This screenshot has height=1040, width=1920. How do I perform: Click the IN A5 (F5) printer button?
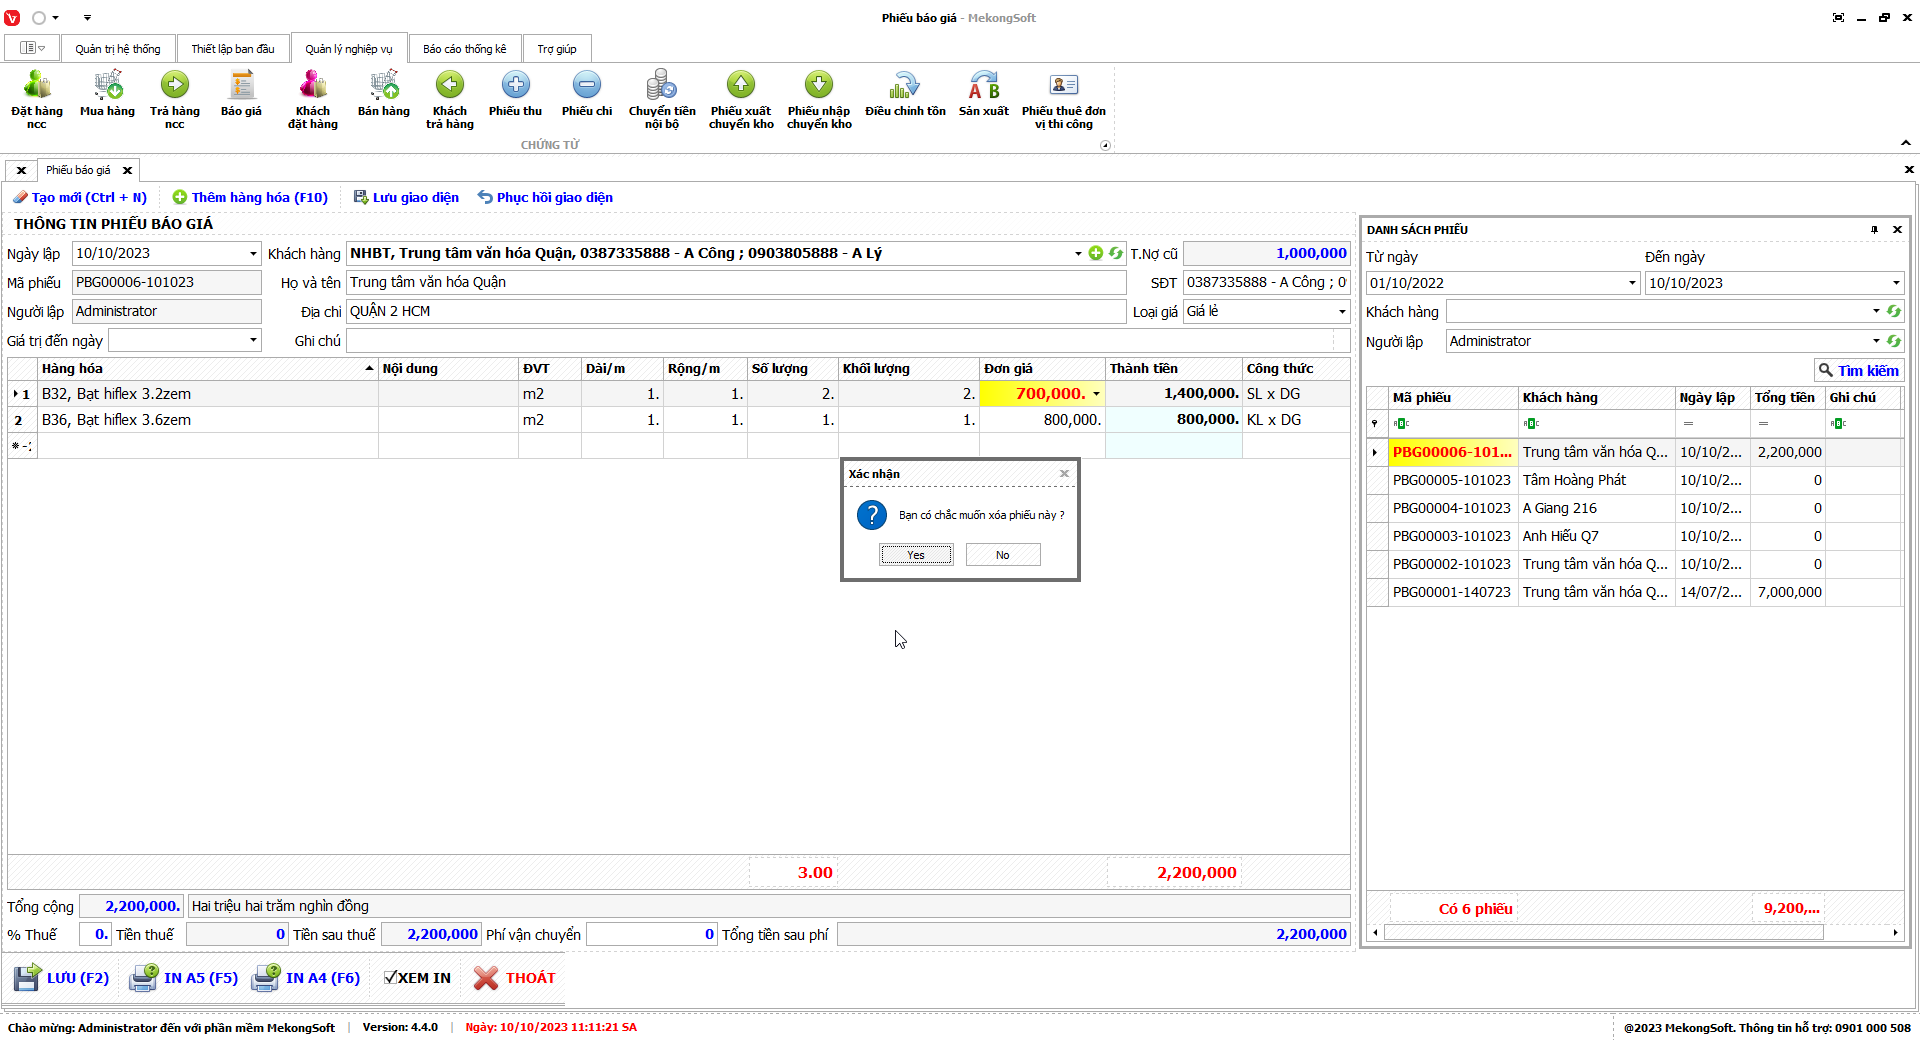[x=185, y=978]
